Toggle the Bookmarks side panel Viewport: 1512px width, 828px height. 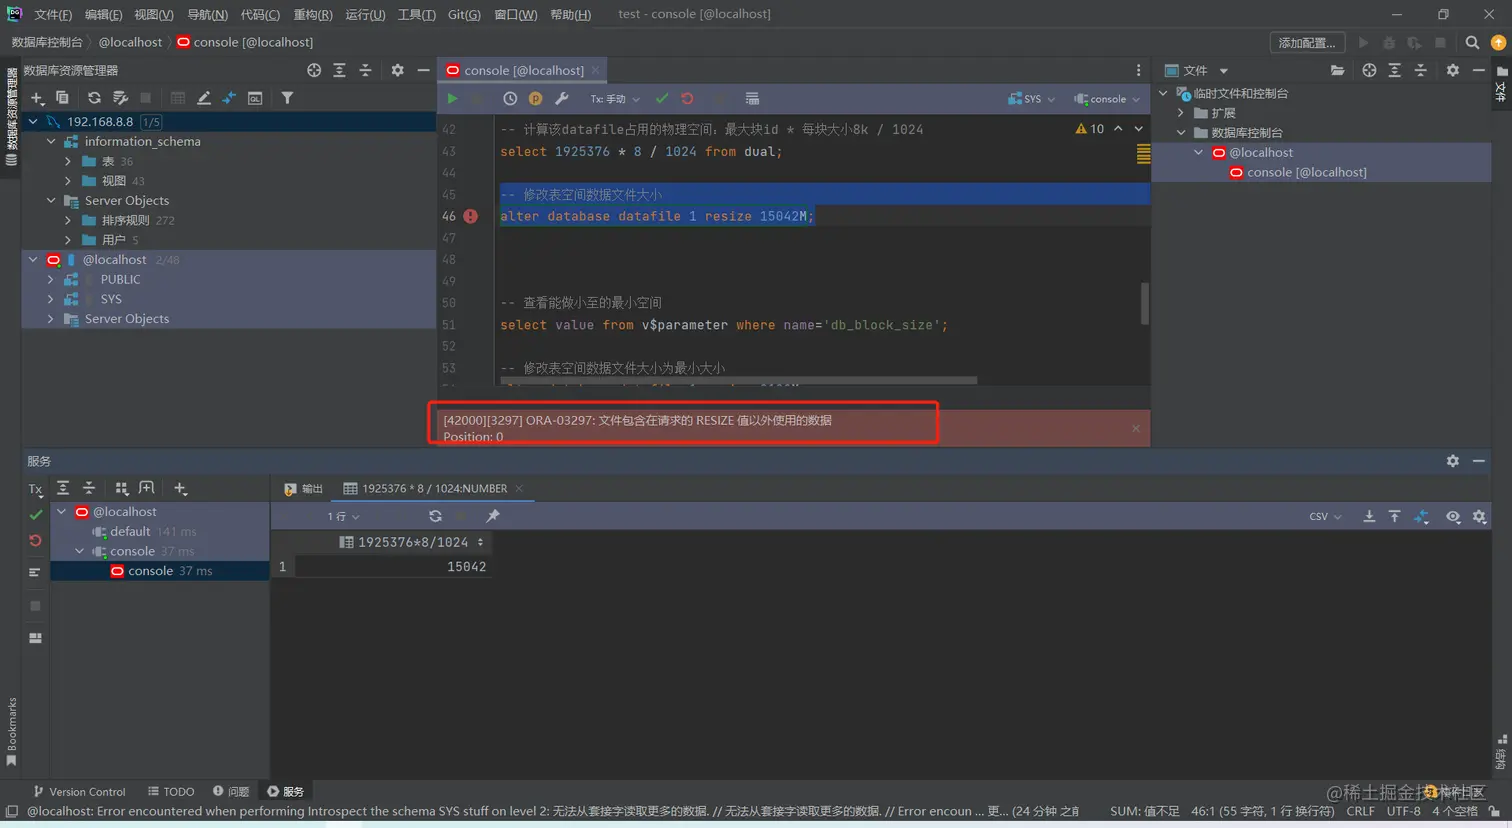[x=11, y=732]
